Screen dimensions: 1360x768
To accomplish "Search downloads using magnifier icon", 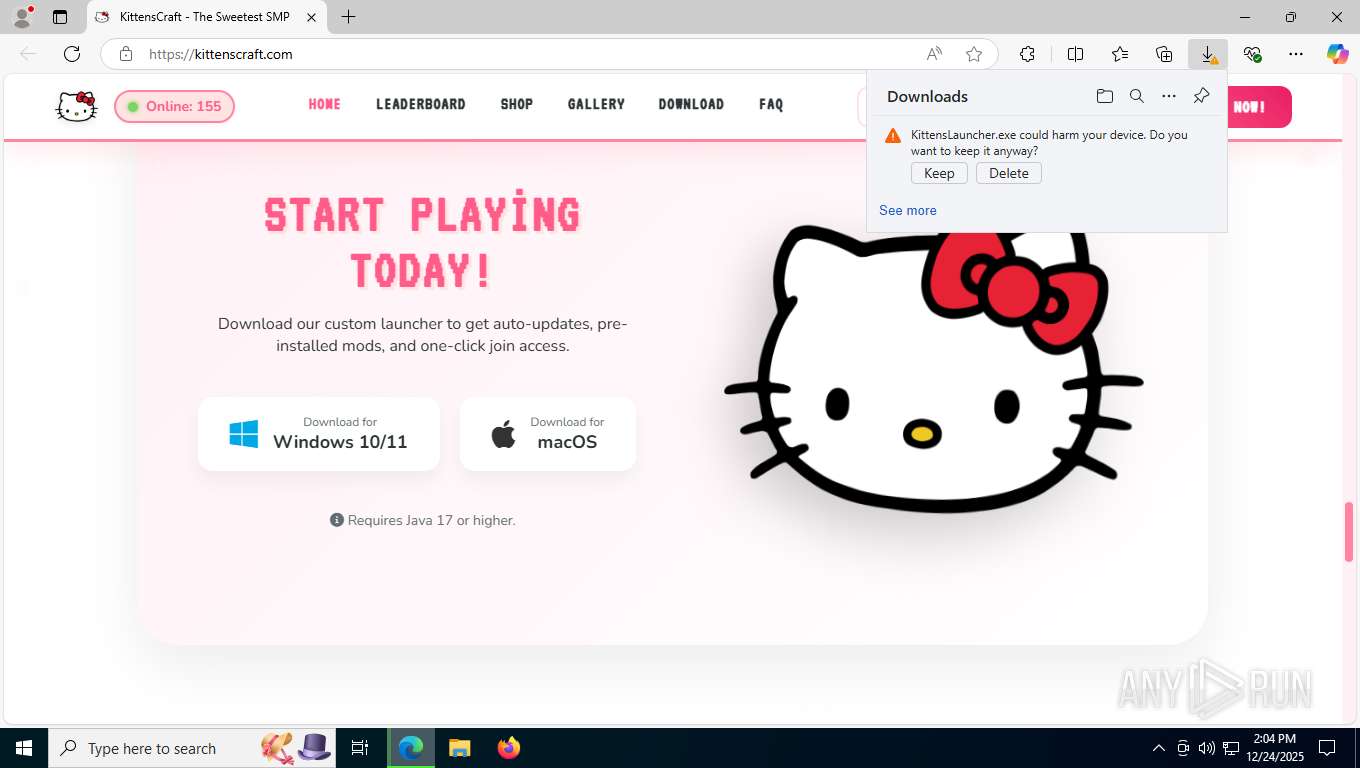I will click(1137, 96).
